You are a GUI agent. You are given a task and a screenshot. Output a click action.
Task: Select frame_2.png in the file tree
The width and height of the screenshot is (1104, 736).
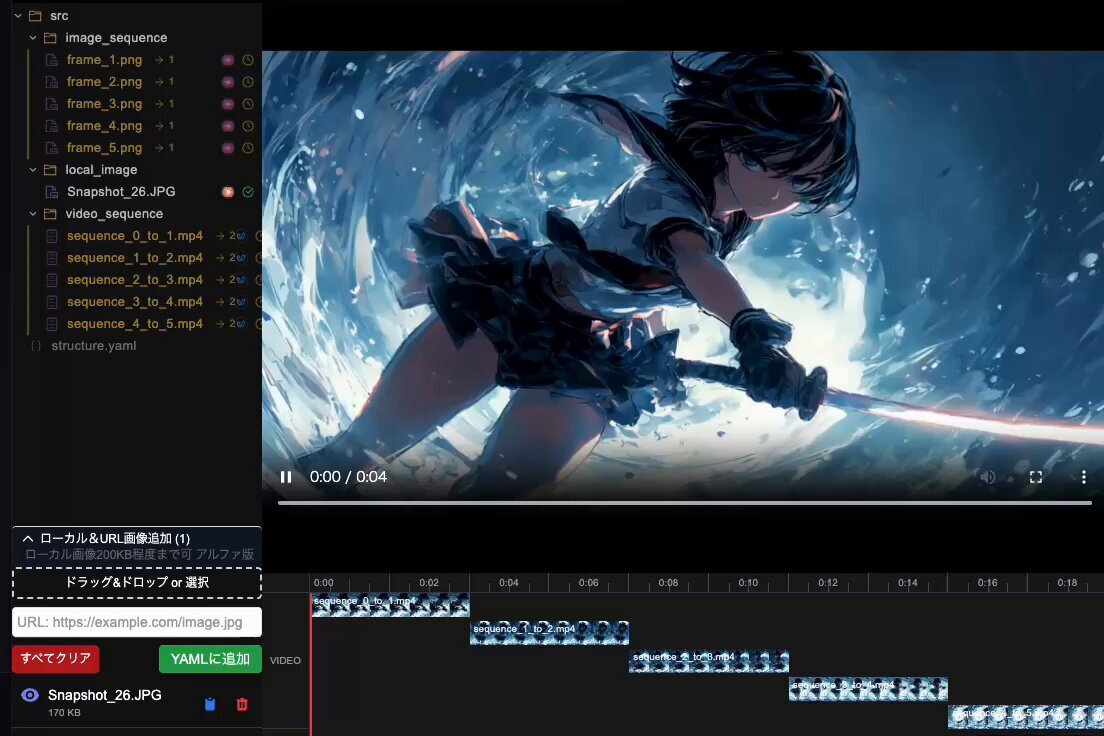[x=104, y=82]
